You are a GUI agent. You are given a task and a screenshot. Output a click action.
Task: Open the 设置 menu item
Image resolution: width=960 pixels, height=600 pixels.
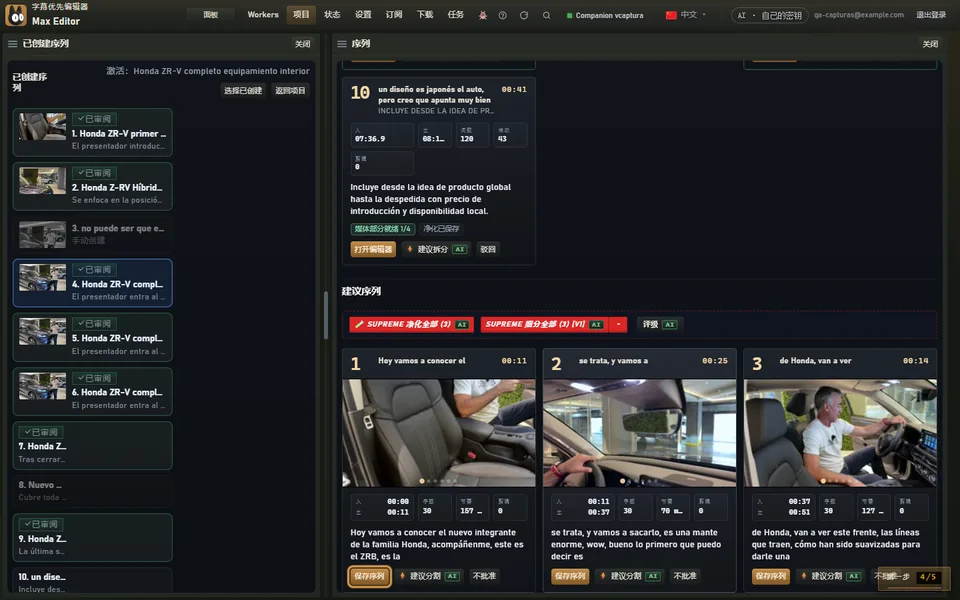[363, 15]
